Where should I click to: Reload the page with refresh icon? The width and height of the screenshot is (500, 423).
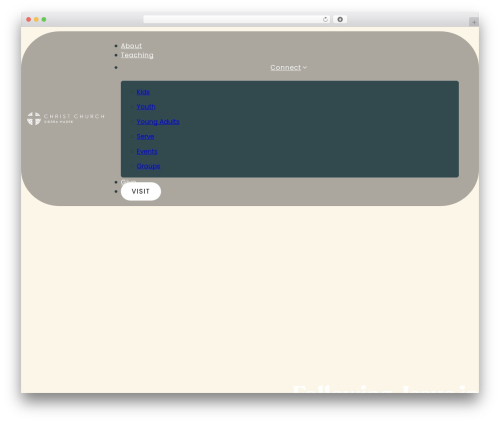325,19
